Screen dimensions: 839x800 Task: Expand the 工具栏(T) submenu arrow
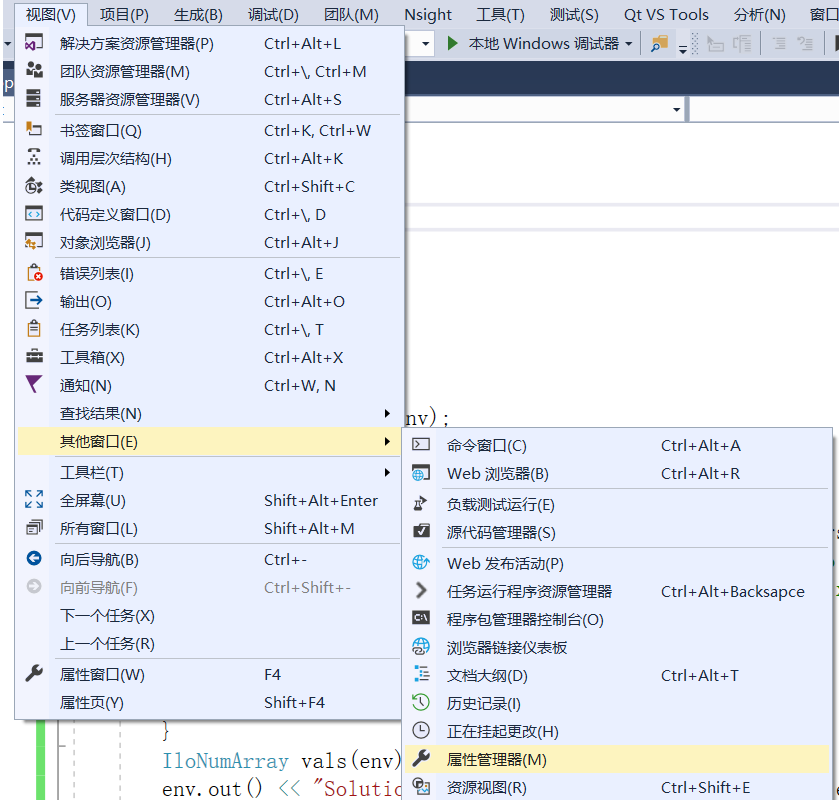tap(387, 473)
